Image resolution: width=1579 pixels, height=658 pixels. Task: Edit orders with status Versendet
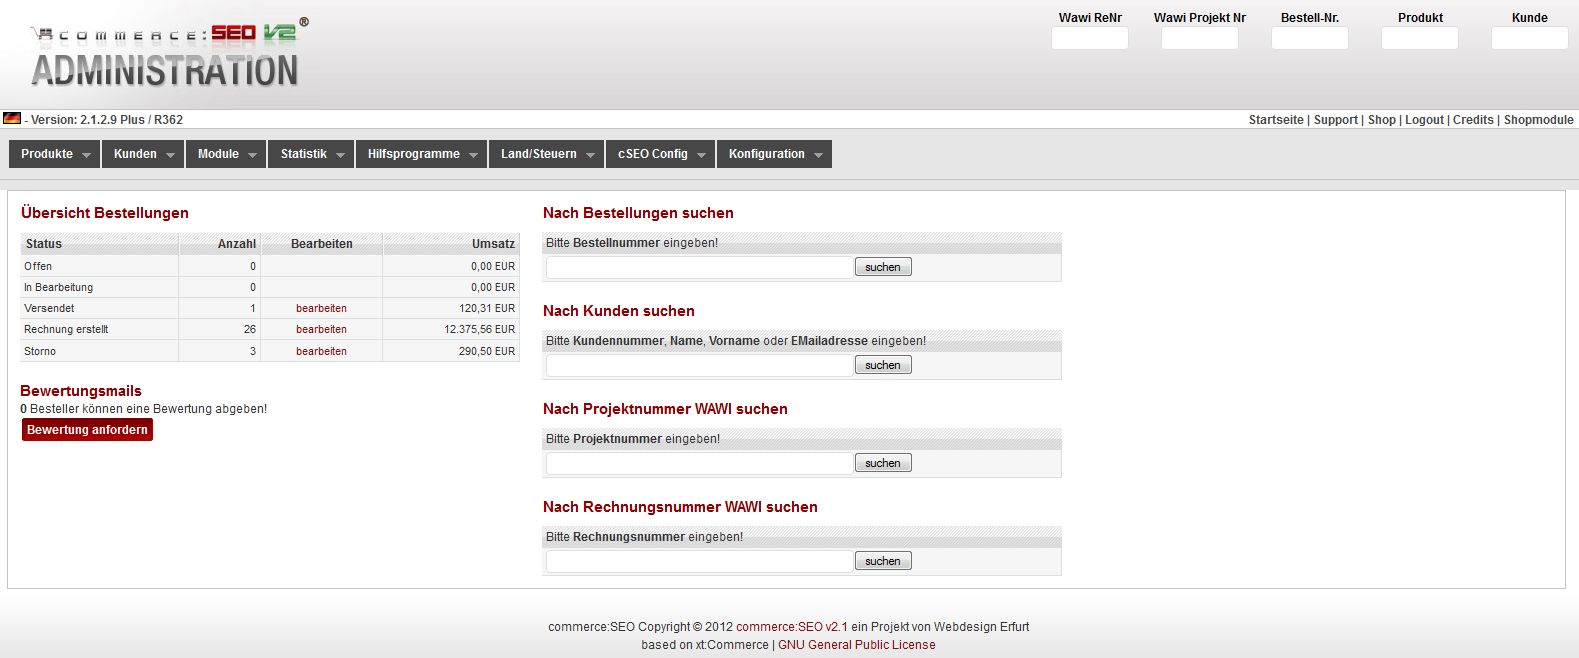pos(321,308)
